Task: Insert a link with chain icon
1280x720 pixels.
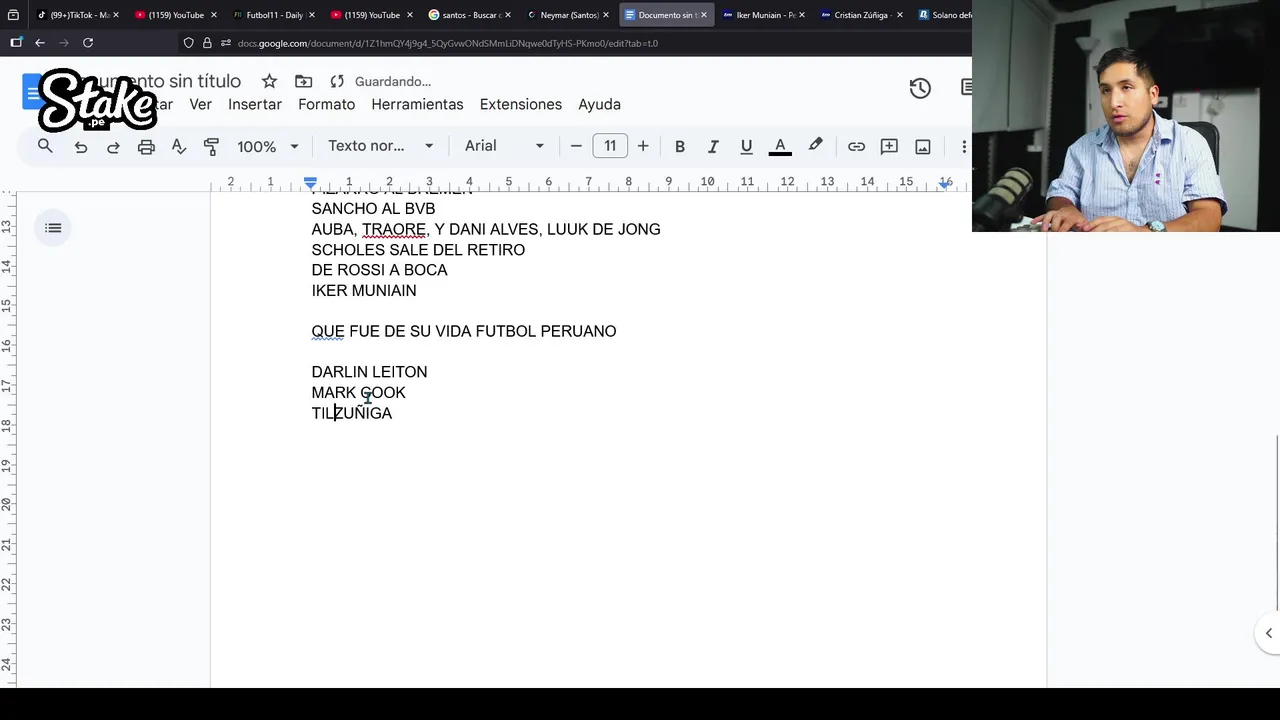Action: (856, 146)
